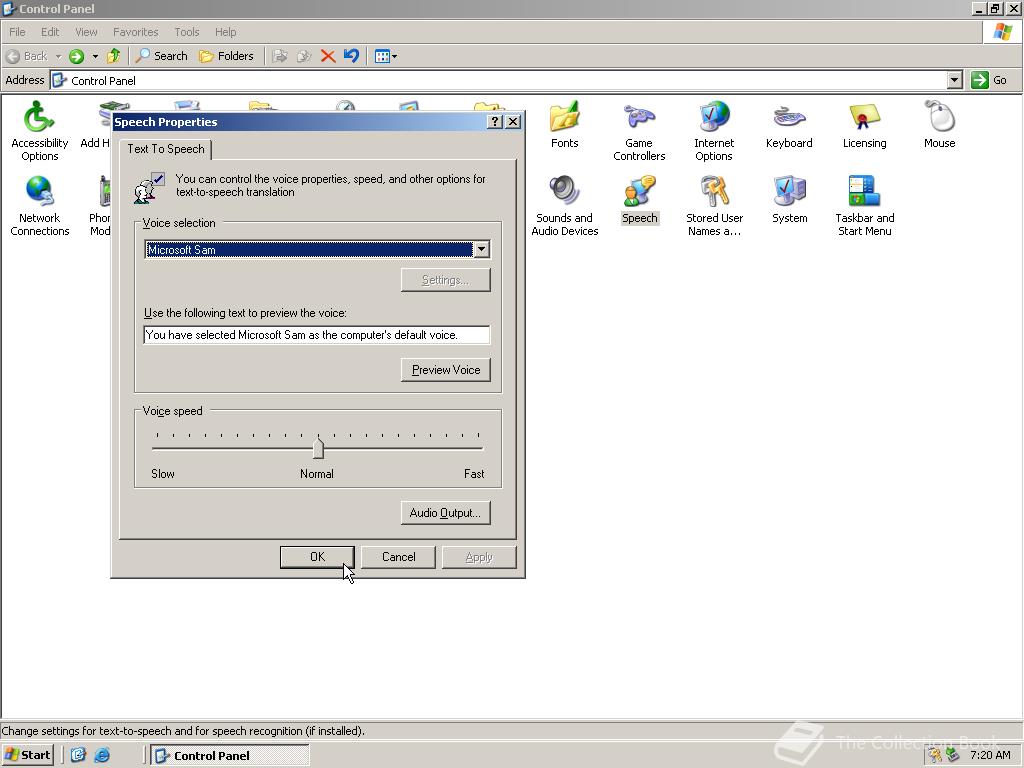Open Game Controllers icon
The width and height of the screenshot is (1024, 768).
pyautogui.click(x=639, y=130)
